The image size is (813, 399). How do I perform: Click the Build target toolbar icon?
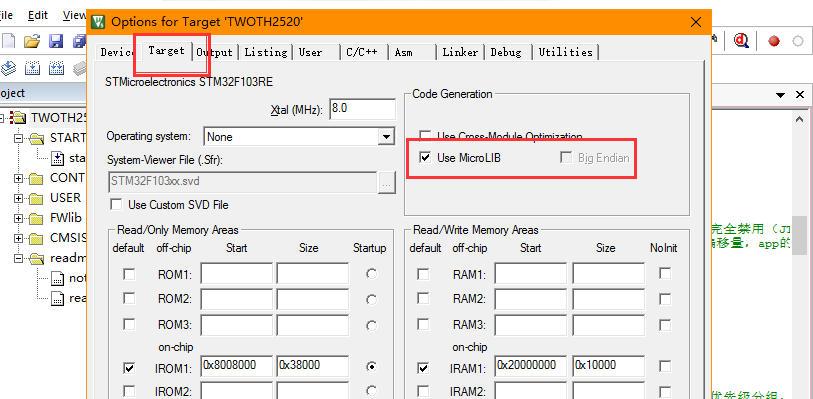tap(33, 68)
